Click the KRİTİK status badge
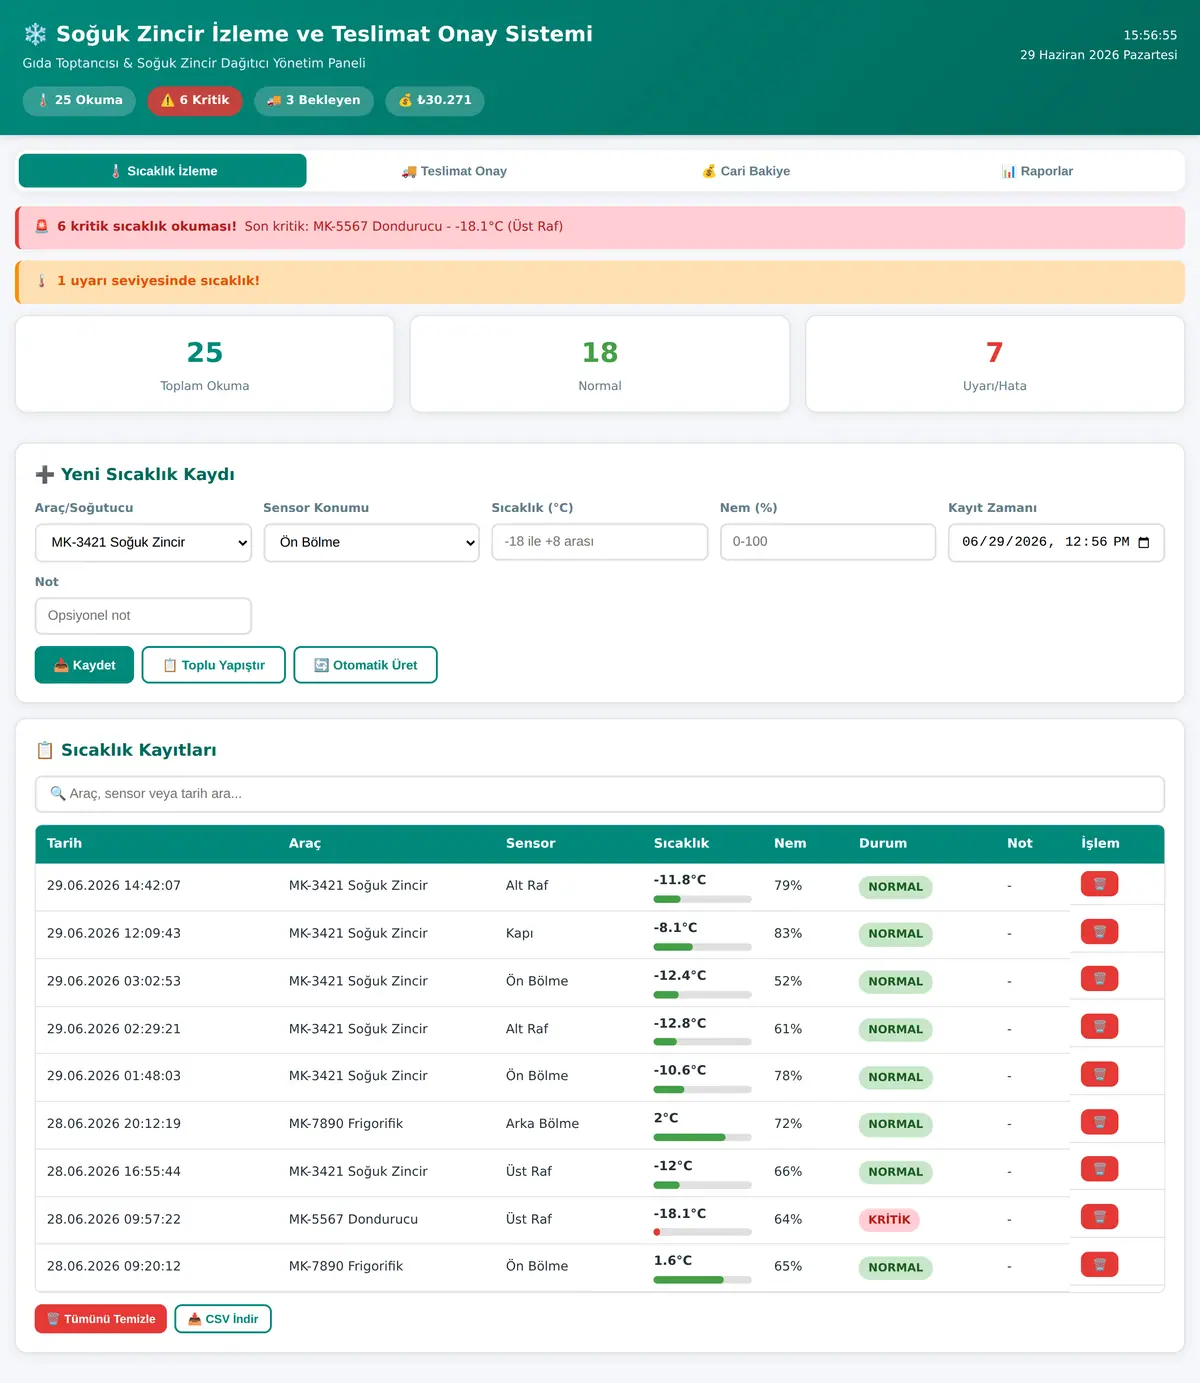1200x1383 pixels. pyautogui.click(x=889, y=1220)
